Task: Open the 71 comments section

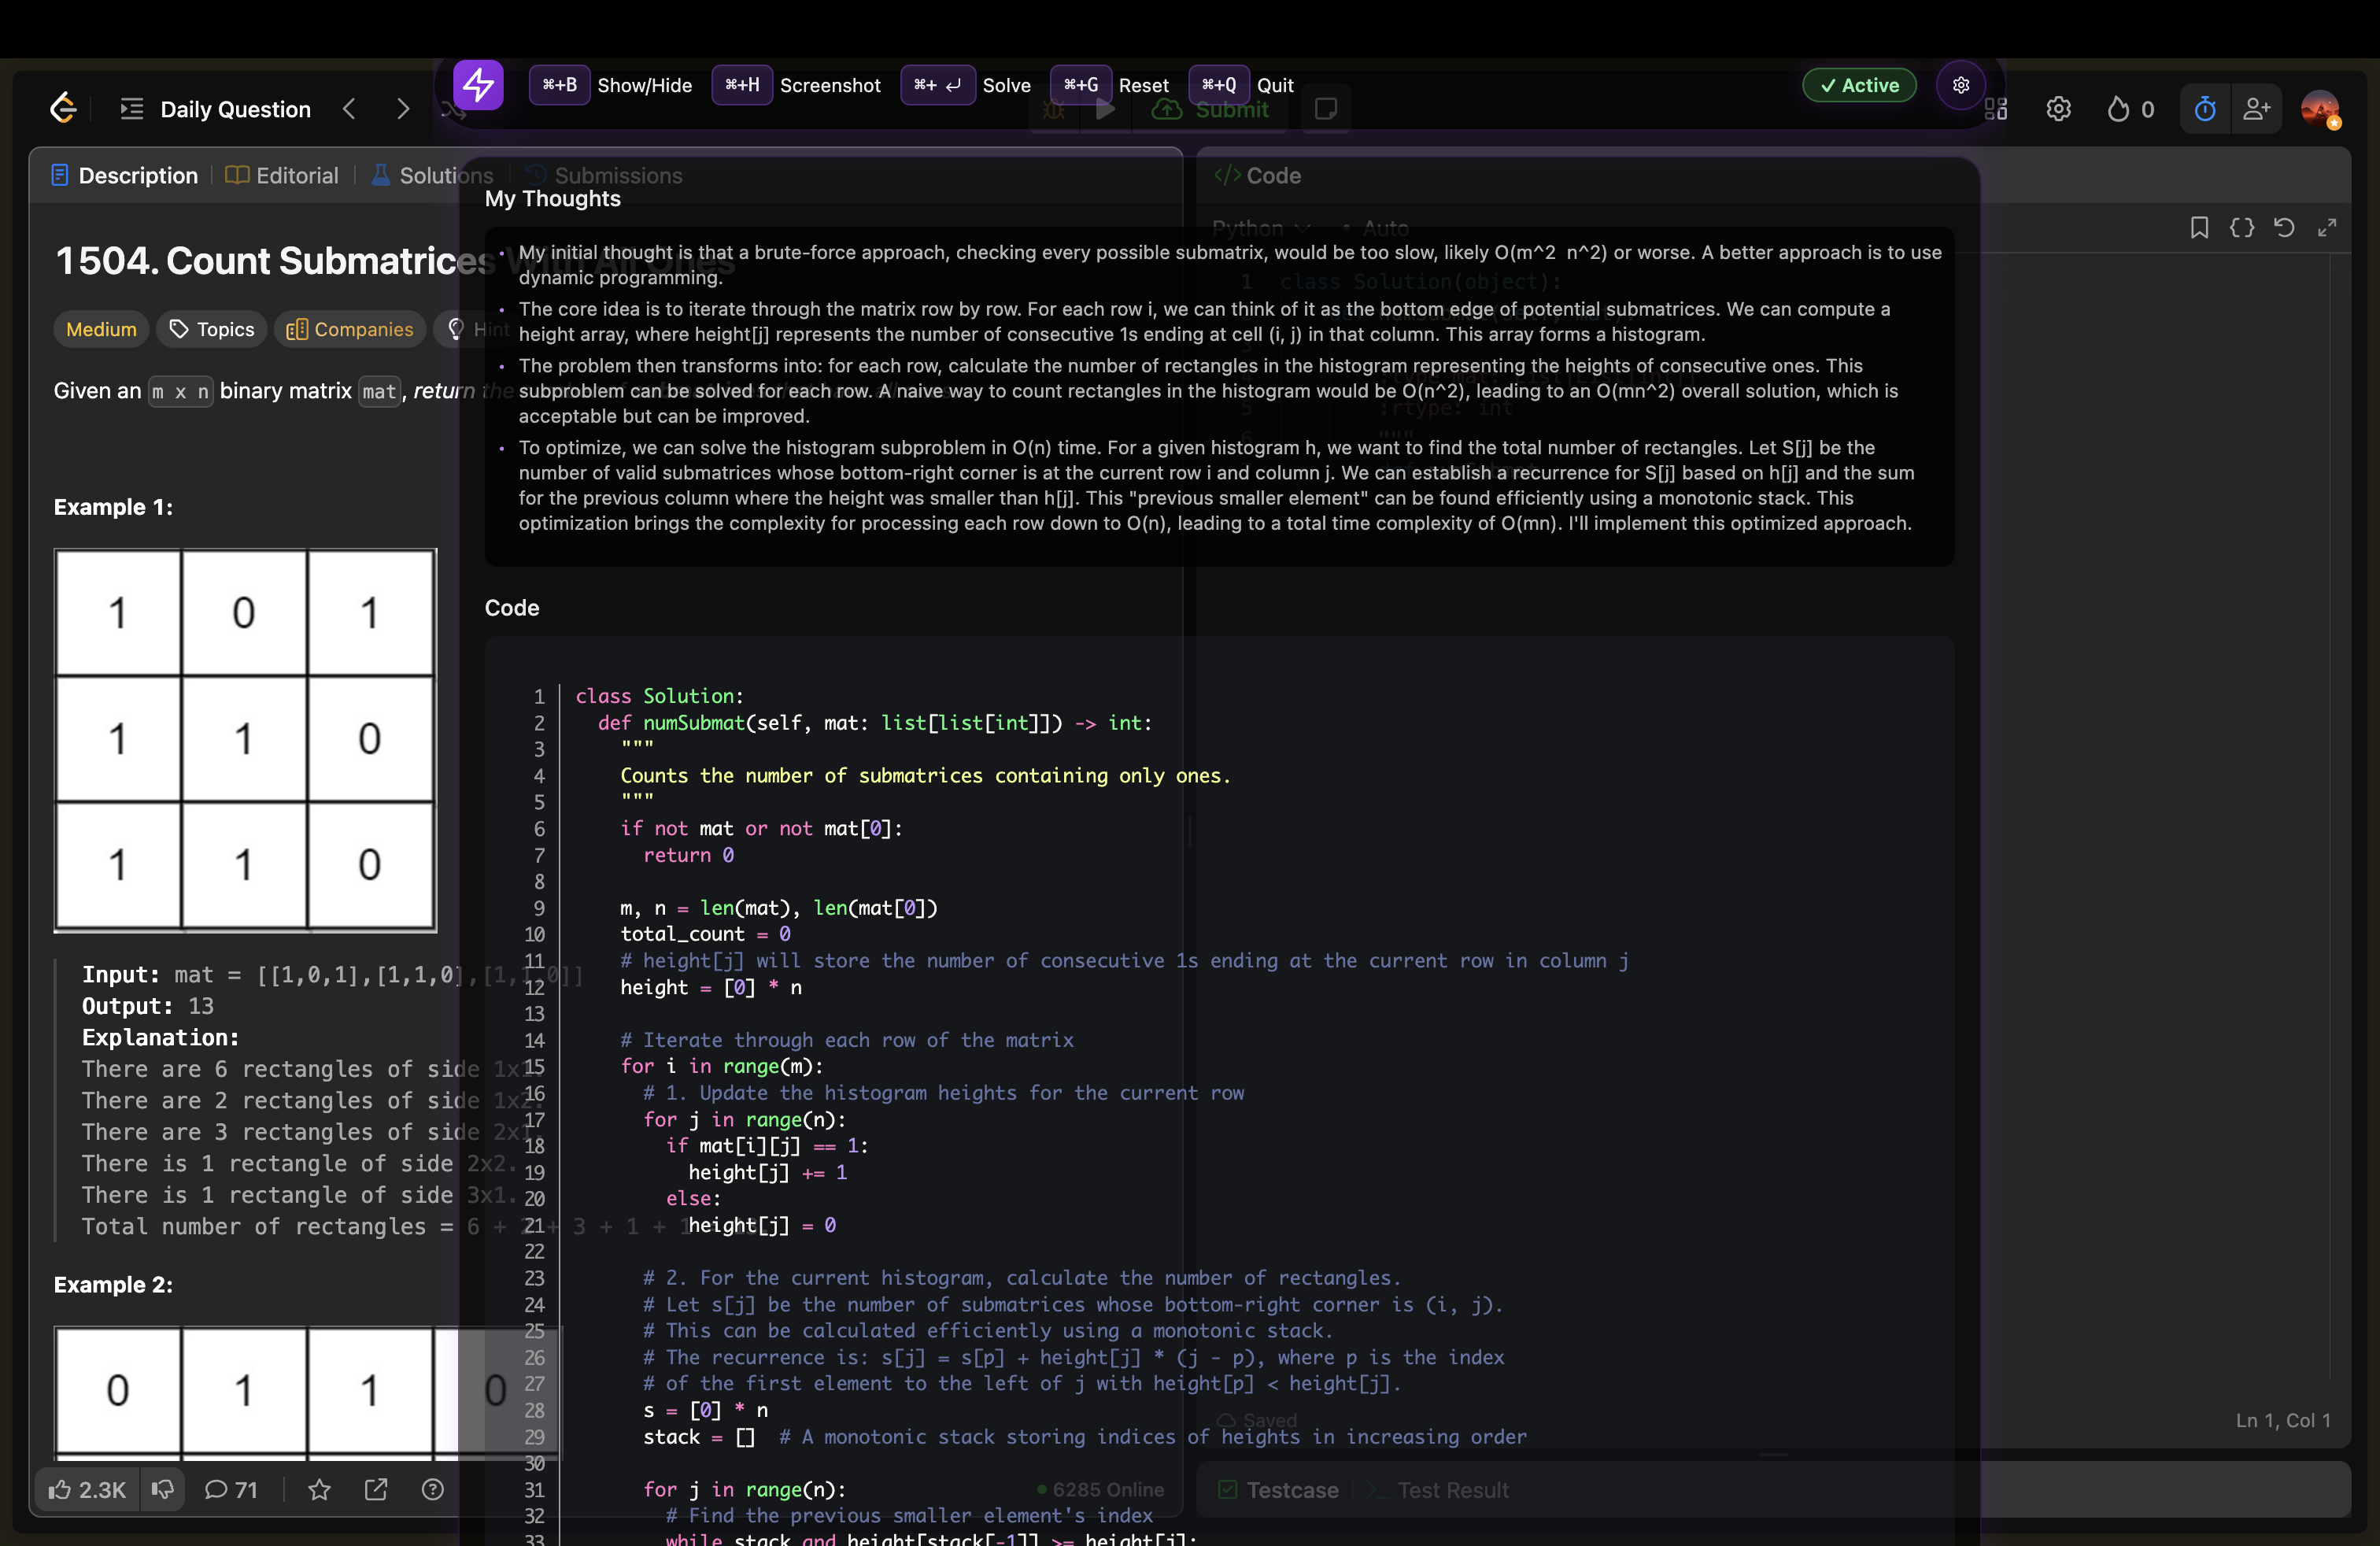Action: tap(231, 1489)
